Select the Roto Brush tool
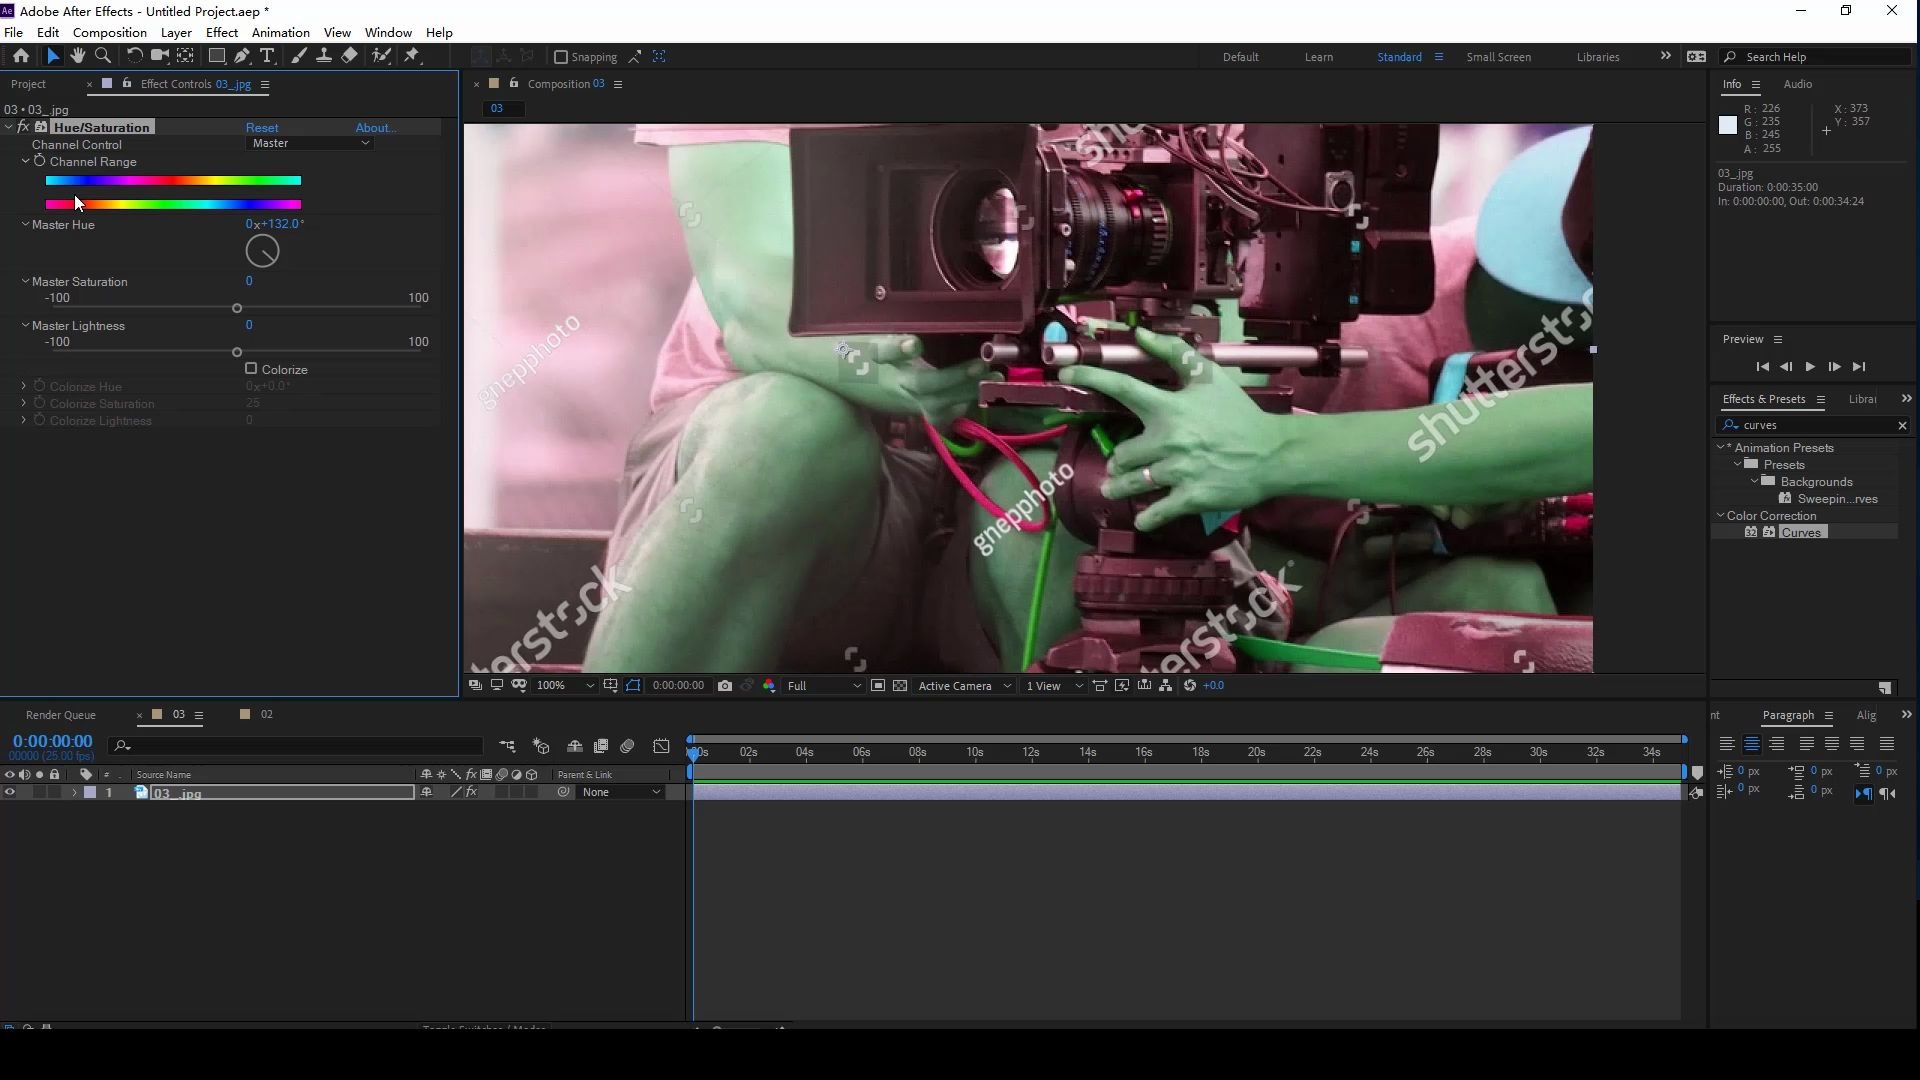 point(381,56)
